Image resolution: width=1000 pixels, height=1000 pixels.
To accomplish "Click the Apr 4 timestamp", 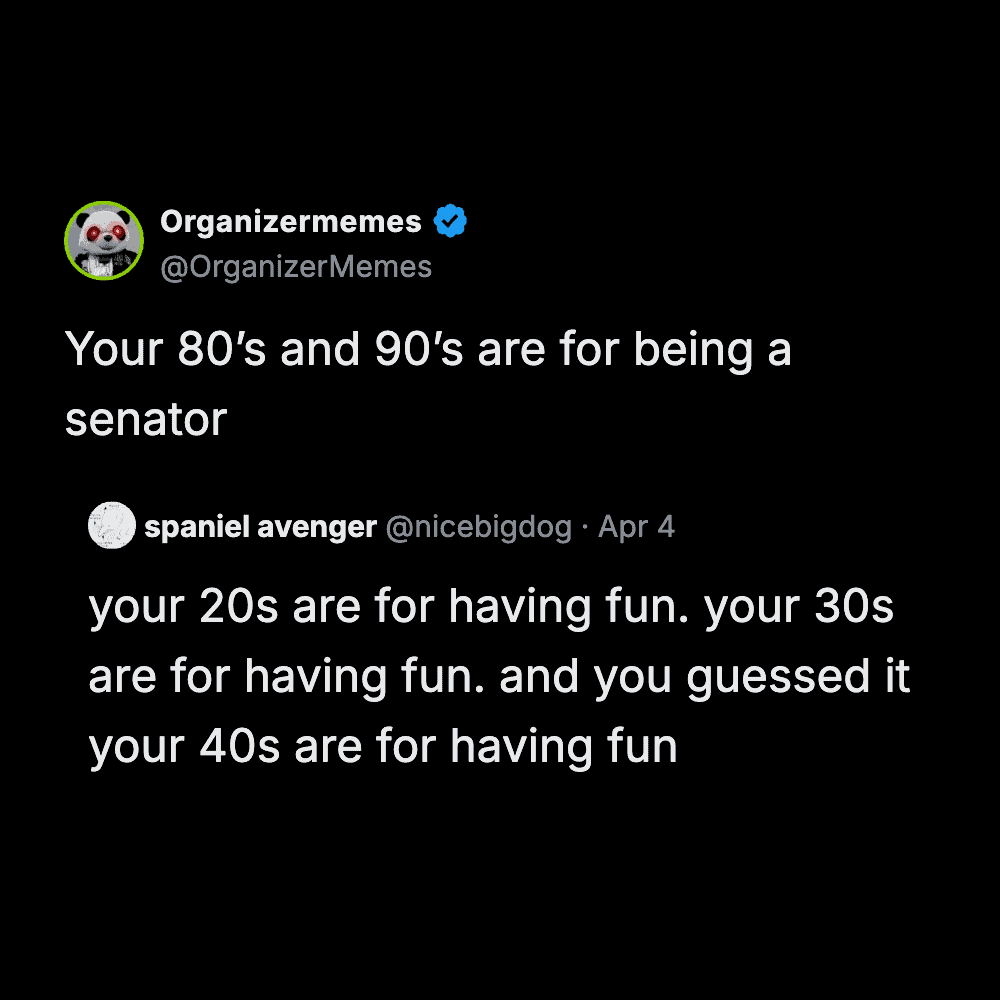I will pos(636,527).
